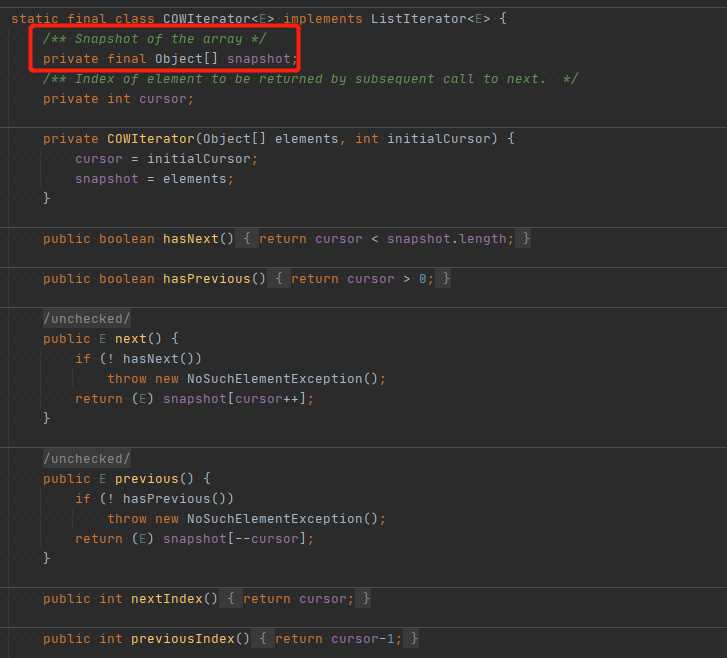The image size is (727, 658).
Task: Click snapshot.length in the hasNext method
Action: pyautogui.click(x=447, y=239)
